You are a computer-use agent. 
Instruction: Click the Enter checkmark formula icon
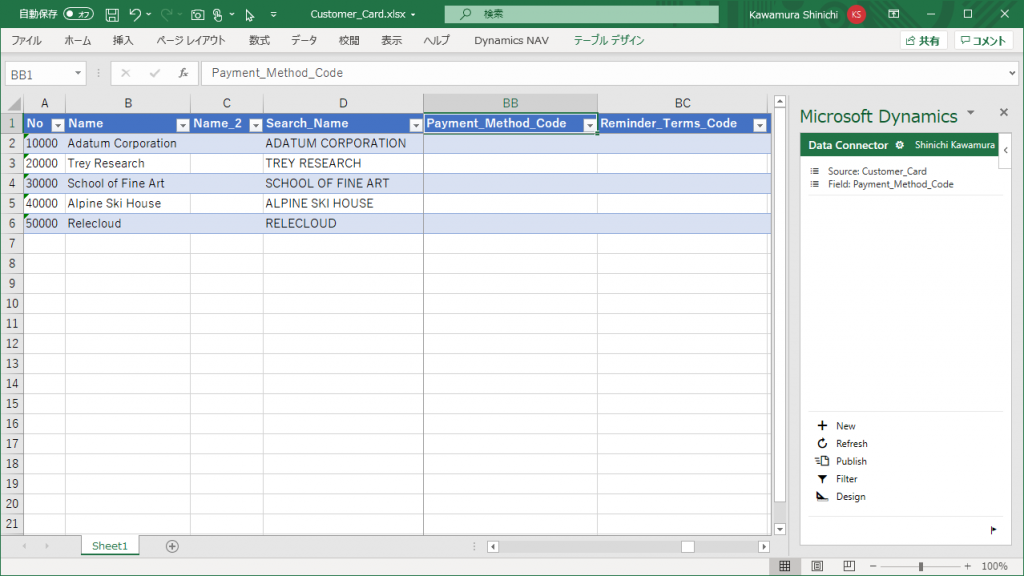[154, 73]
